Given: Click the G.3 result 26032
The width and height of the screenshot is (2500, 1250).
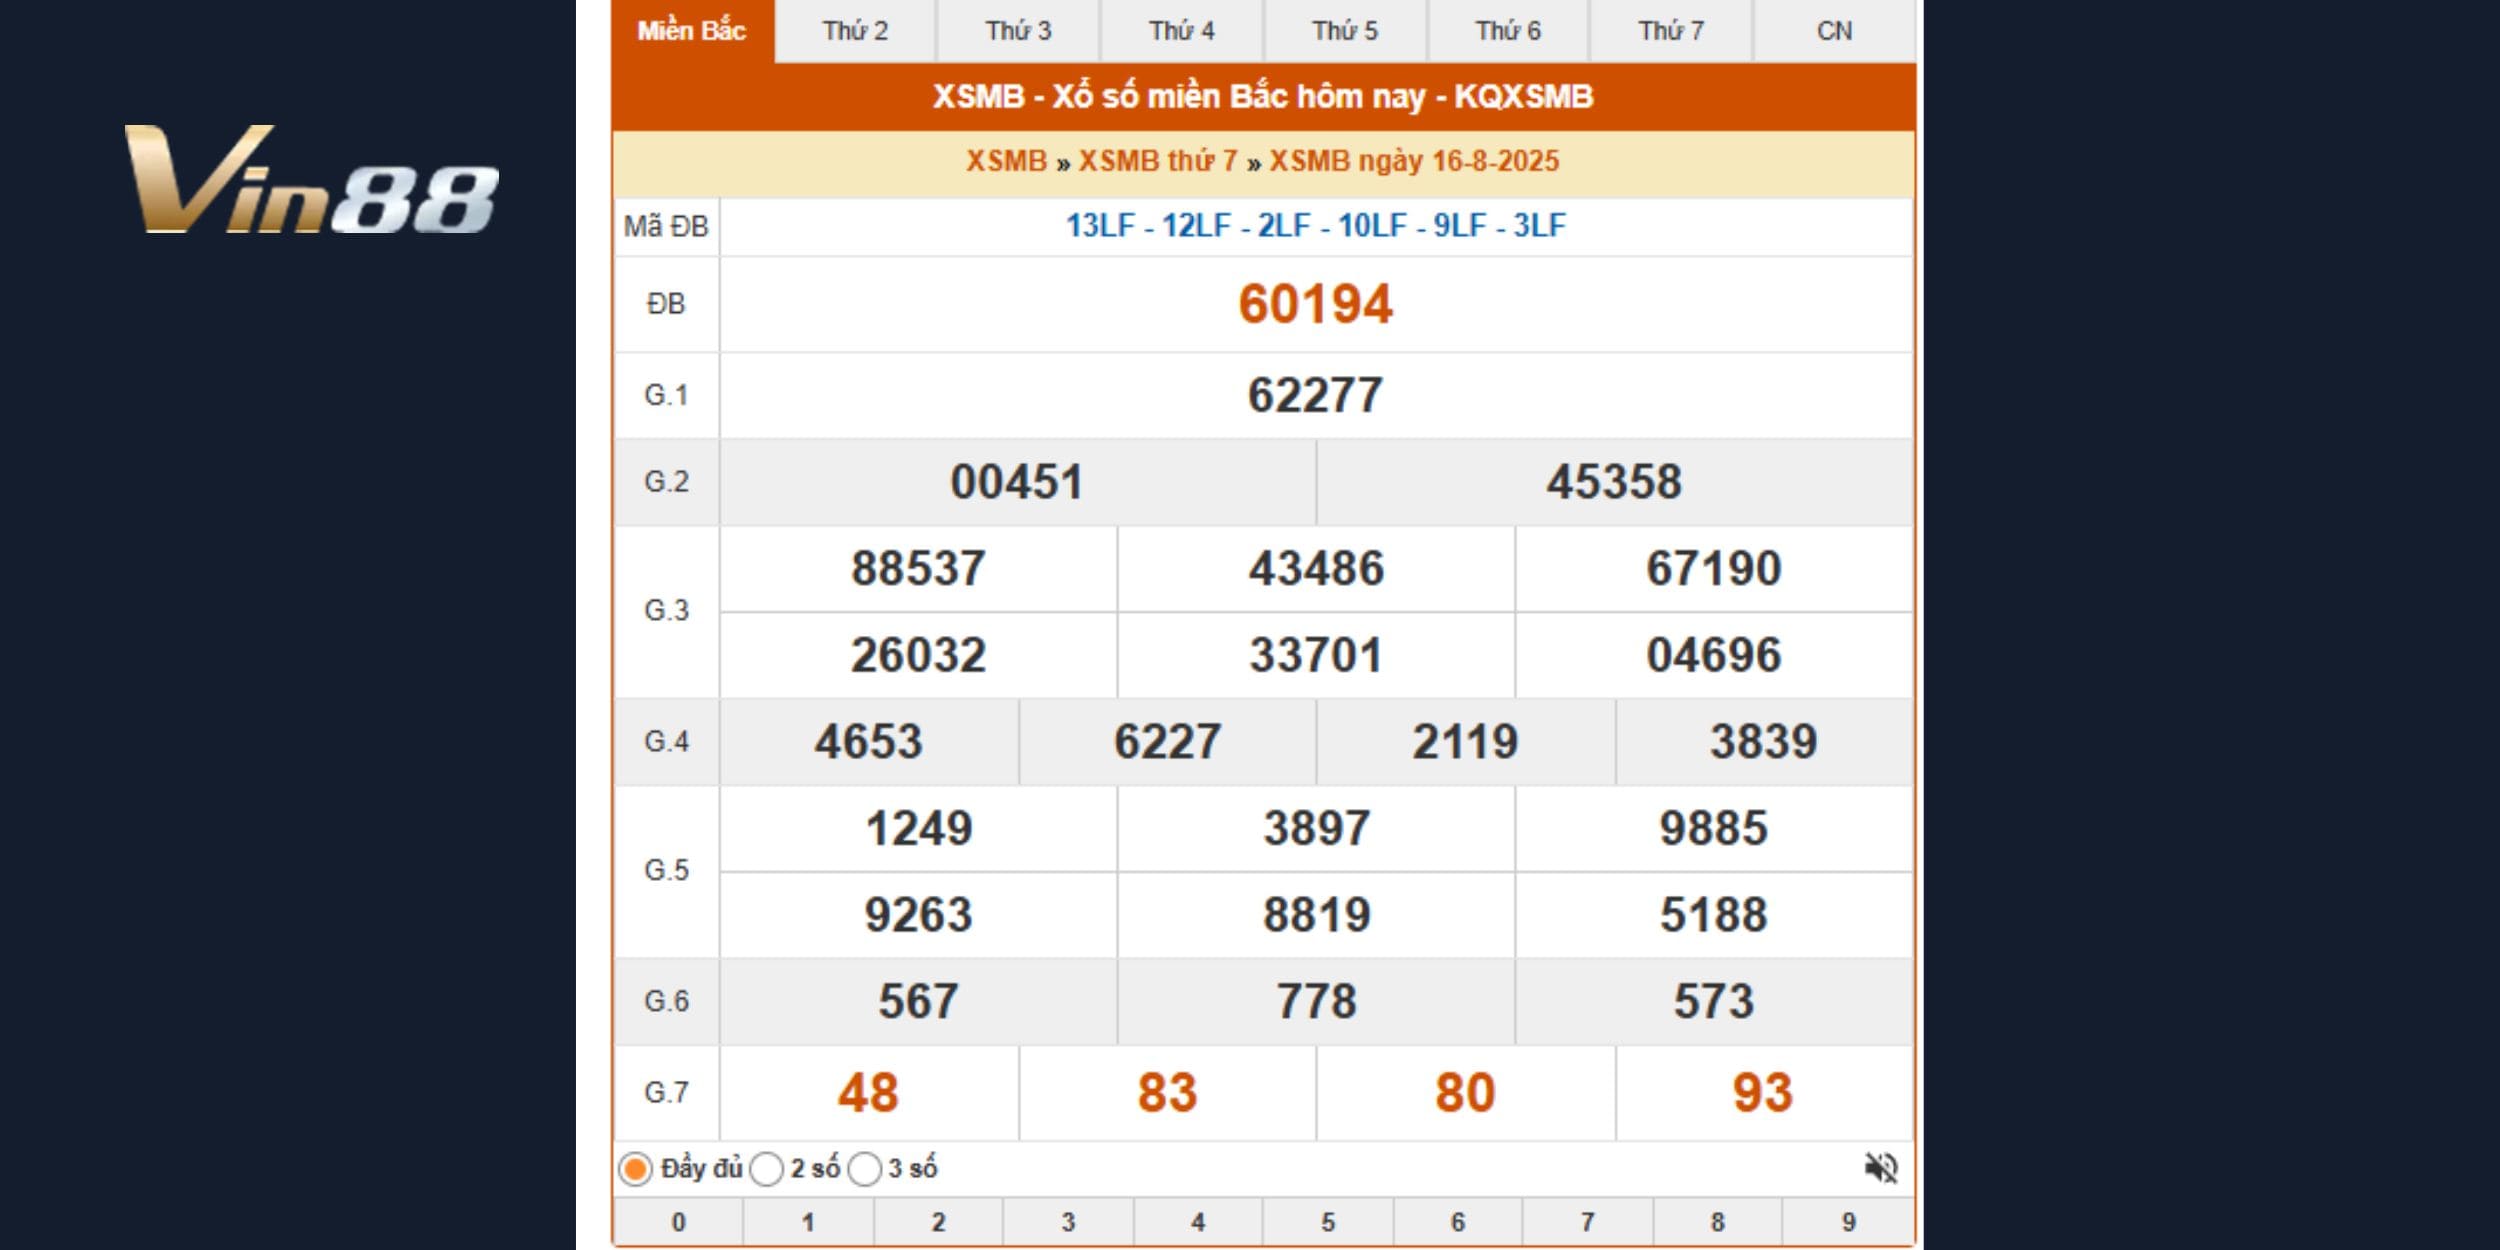Looking at the screenshot, I should pos(918,655).
